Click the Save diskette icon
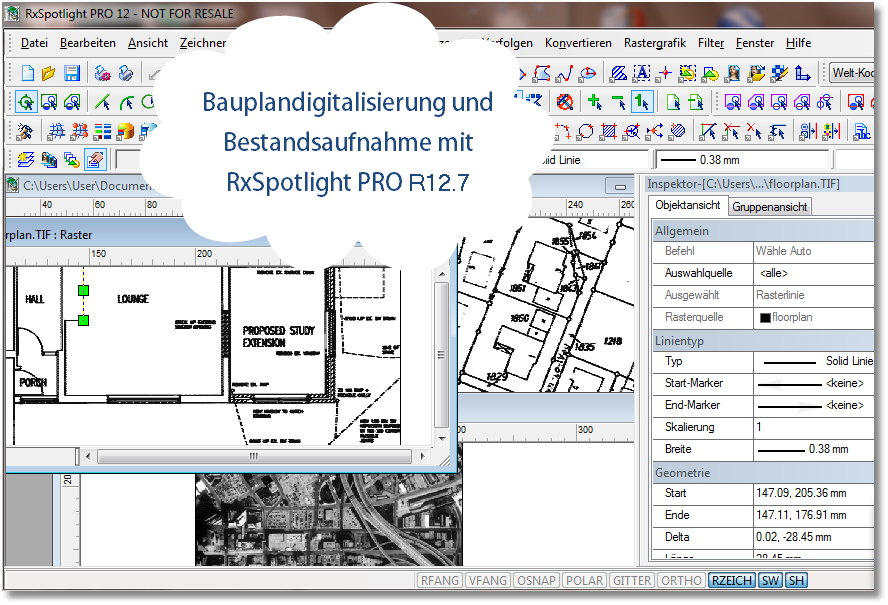Image resolution: width=888 pixels, height=605 pixels. 72,73
